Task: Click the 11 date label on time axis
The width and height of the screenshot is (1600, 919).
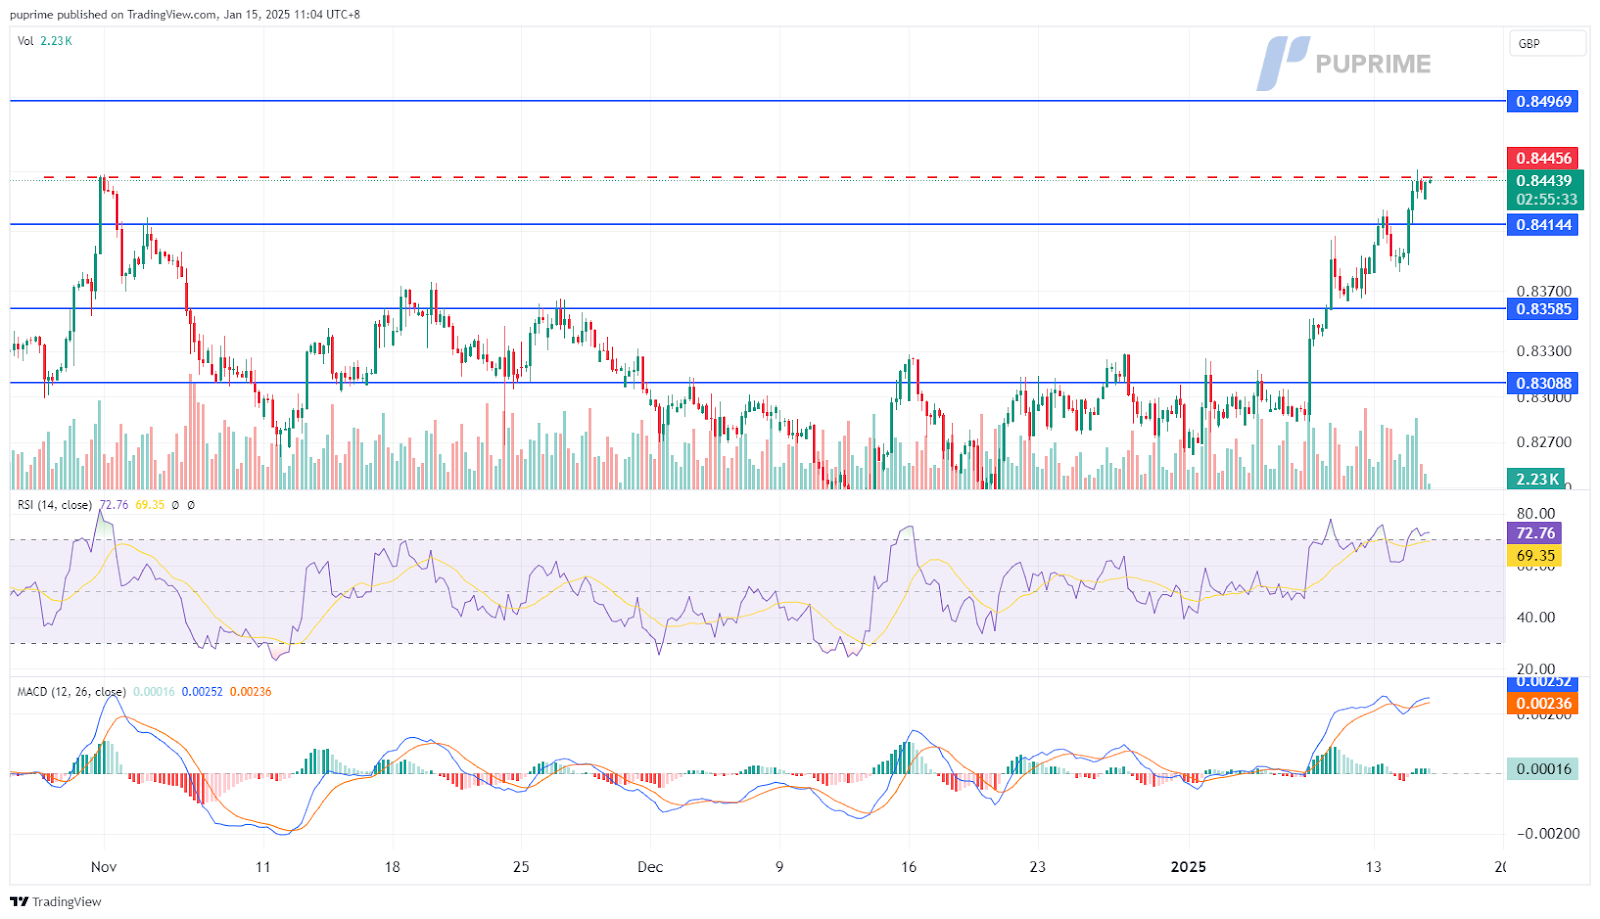Action: pos(263,867)
